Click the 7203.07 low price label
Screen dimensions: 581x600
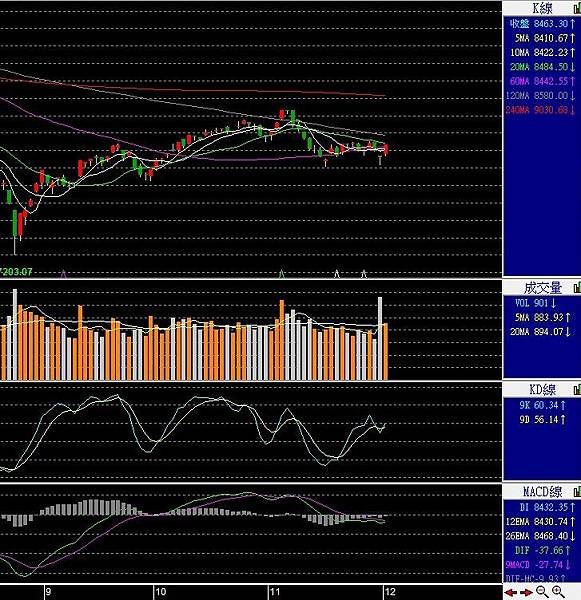click(16, 272)
